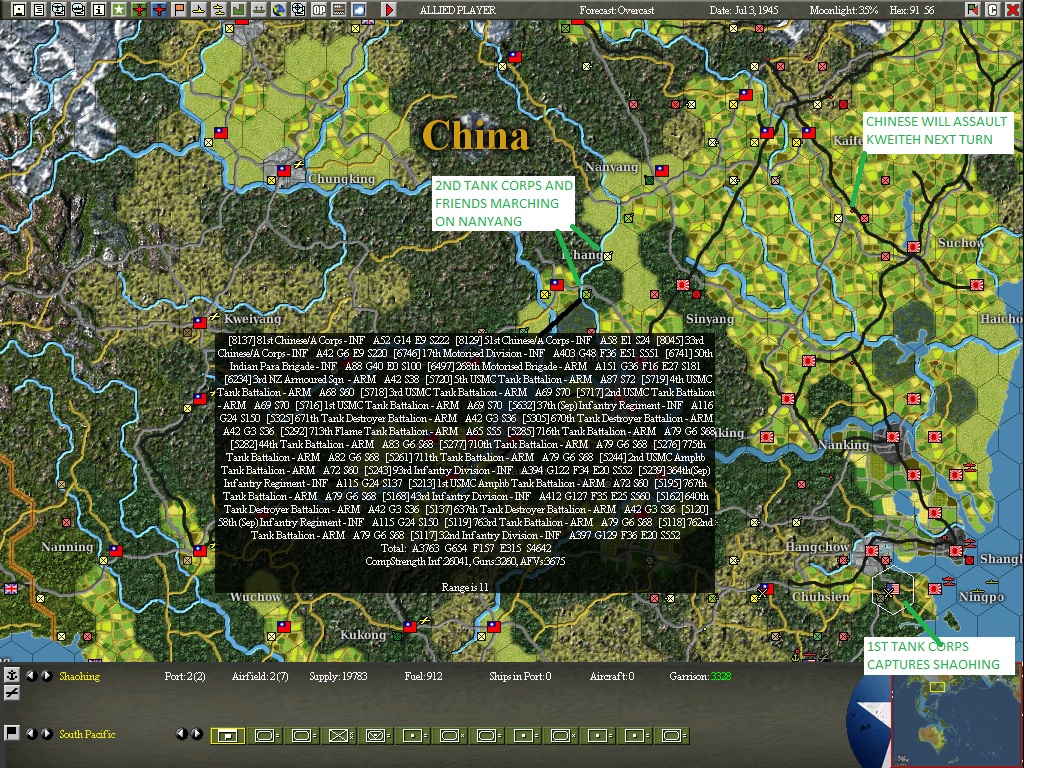Open the document report list icon
This screenshot has height=768, width=1037.
tap(38, 10)
